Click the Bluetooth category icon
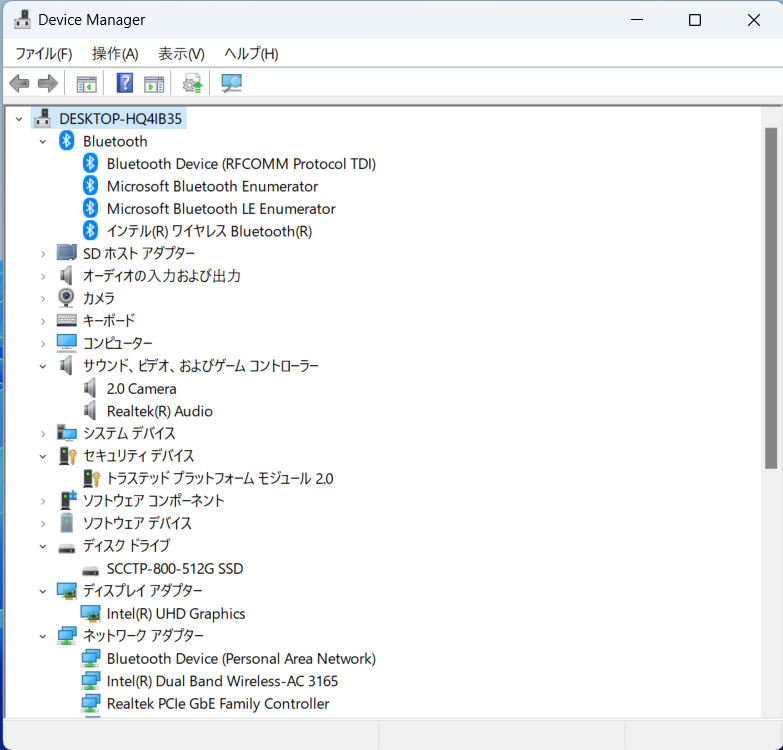Viewport: 783px width, 750px height. pos(66,141)
